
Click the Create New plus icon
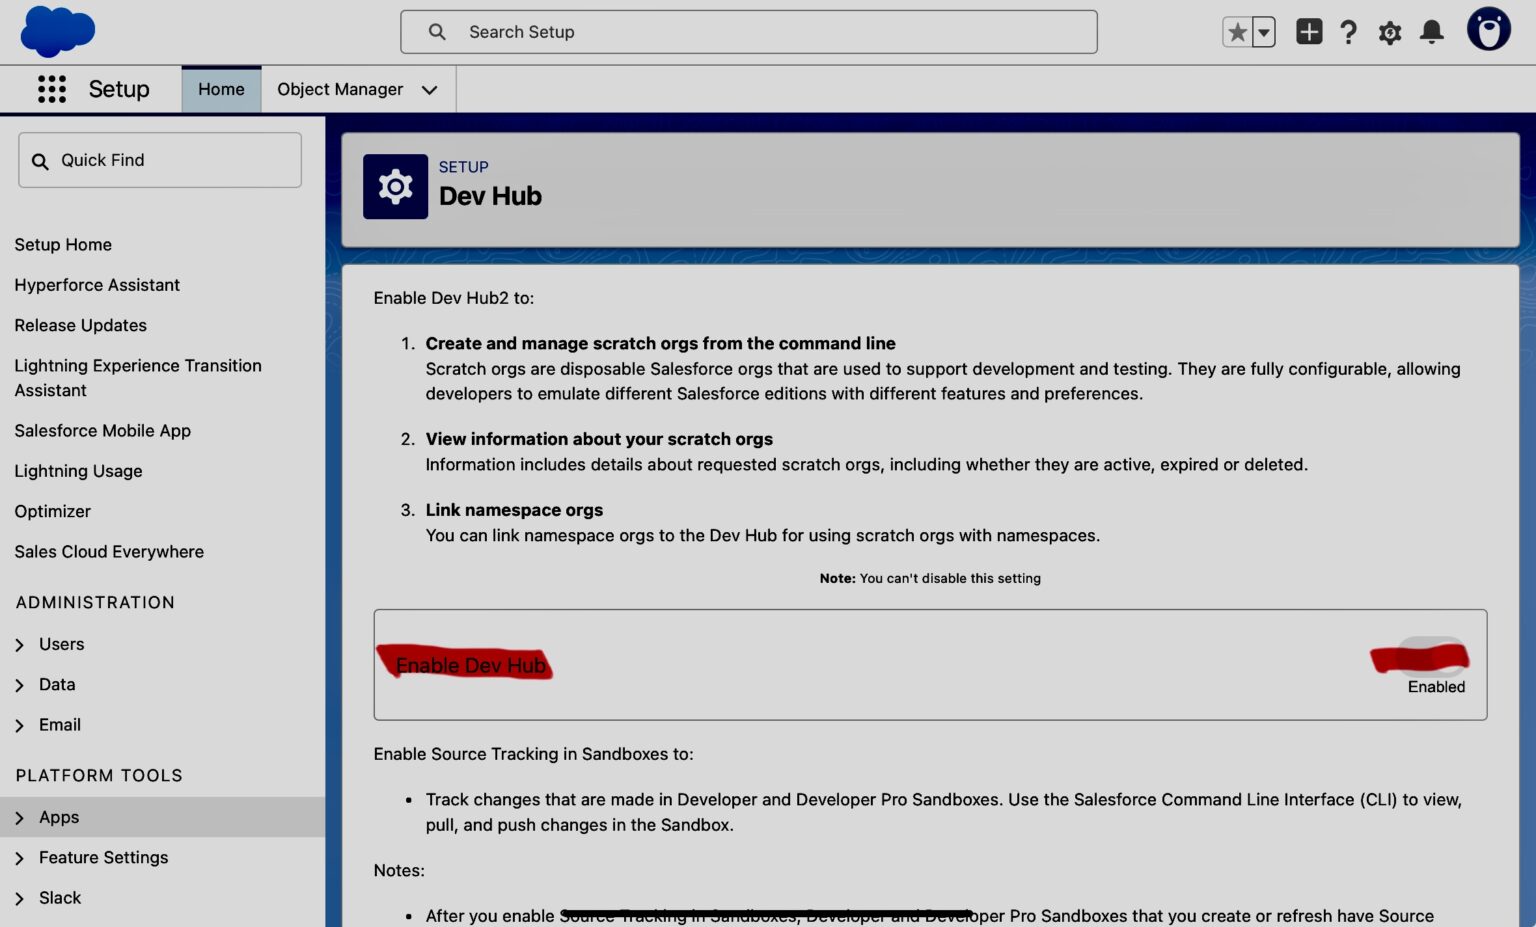pos(1308,31)
